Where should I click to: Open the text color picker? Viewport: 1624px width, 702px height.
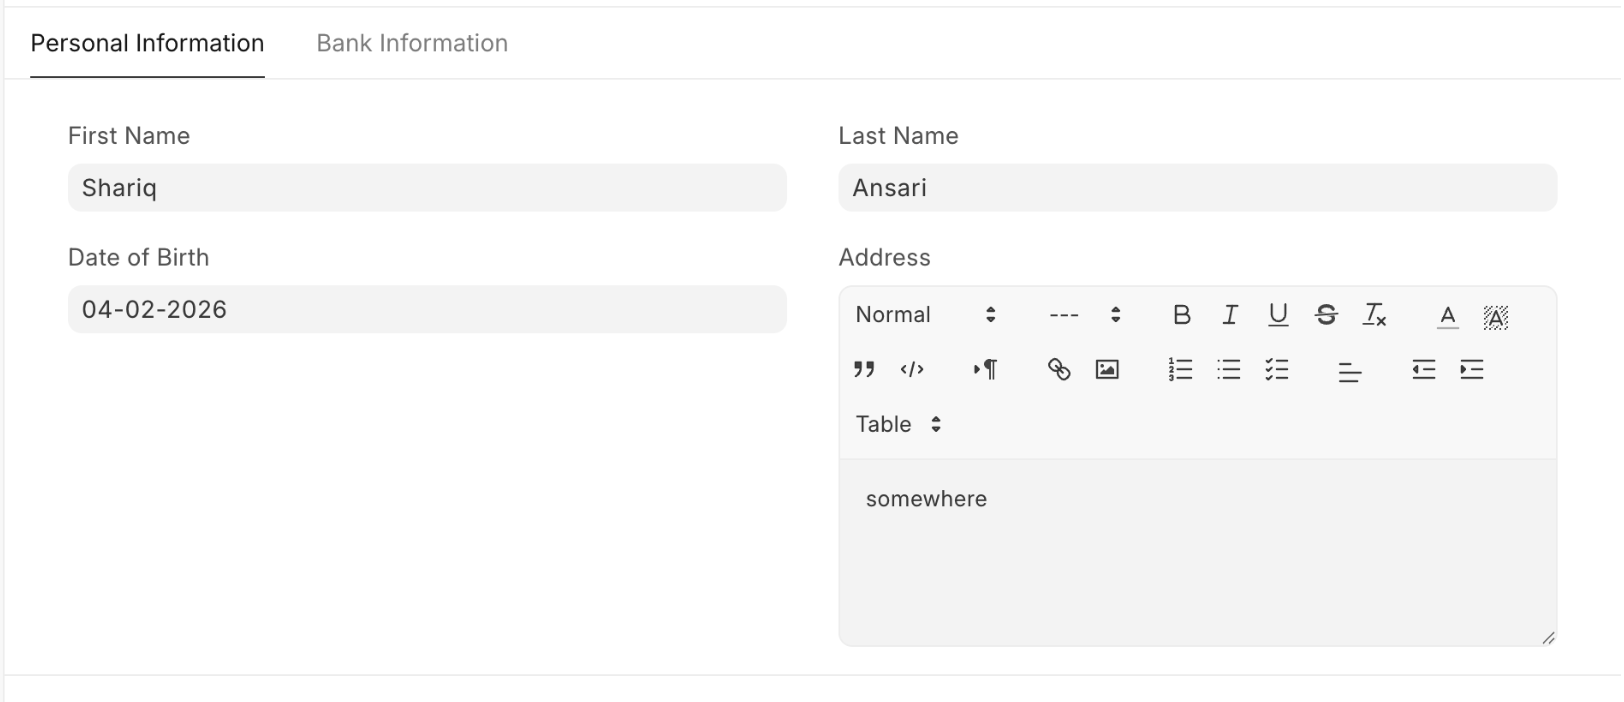pyautogui.click(x=1447, y=316)
